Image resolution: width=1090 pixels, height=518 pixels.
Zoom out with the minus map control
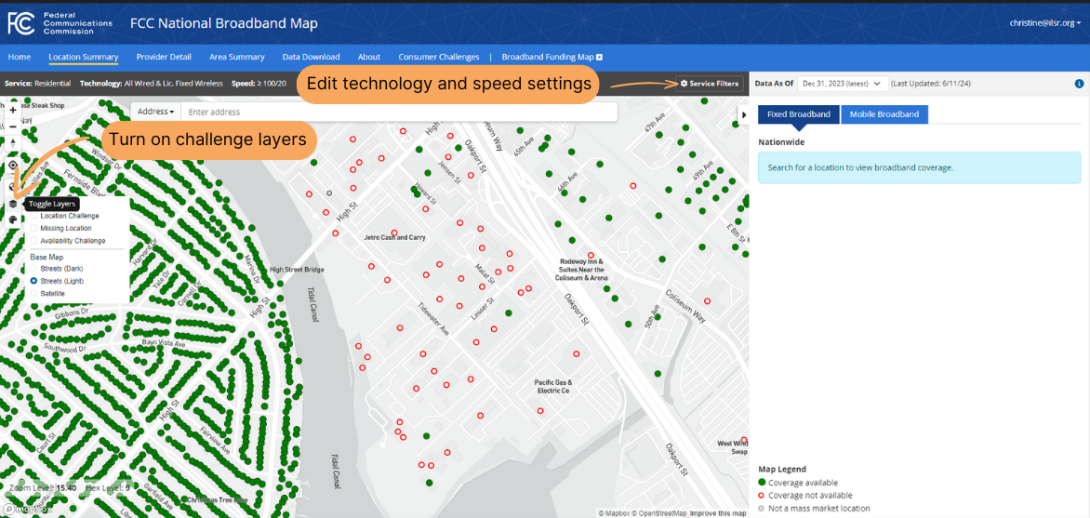(x=13, y=127)
